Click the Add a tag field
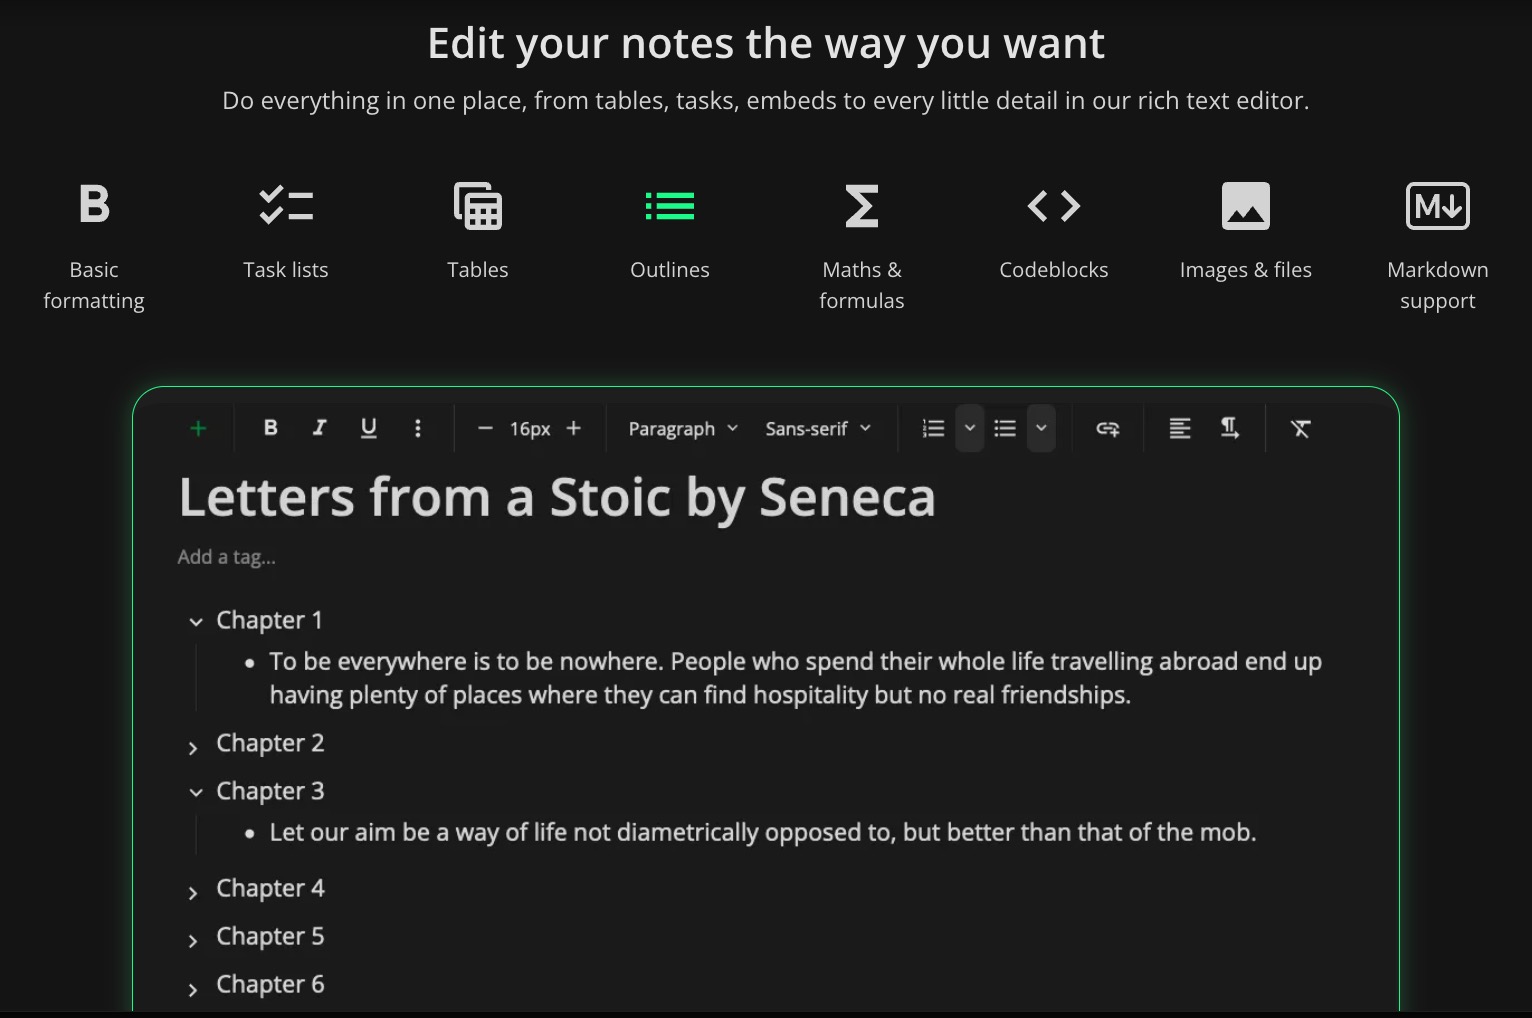The height and width of the screenshot is (1018, 1532). coord(227,557)
